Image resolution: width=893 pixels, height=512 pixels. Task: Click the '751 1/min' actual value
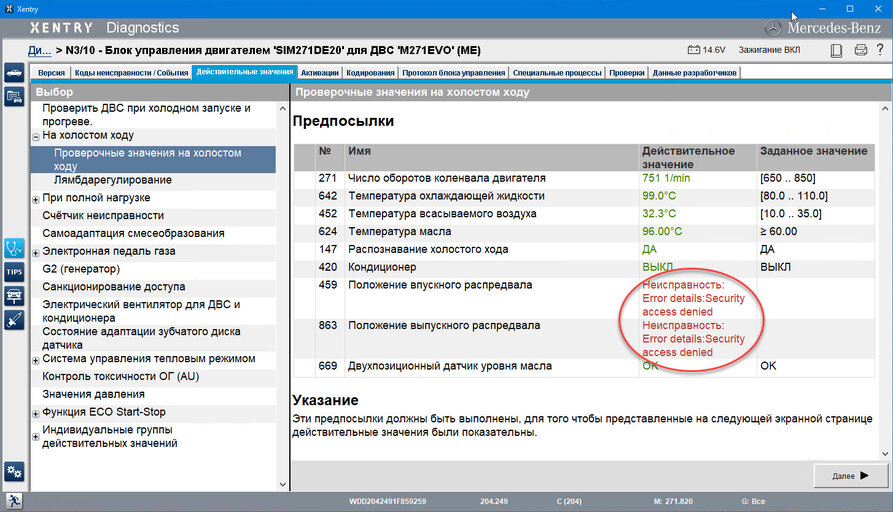(666, 178)
